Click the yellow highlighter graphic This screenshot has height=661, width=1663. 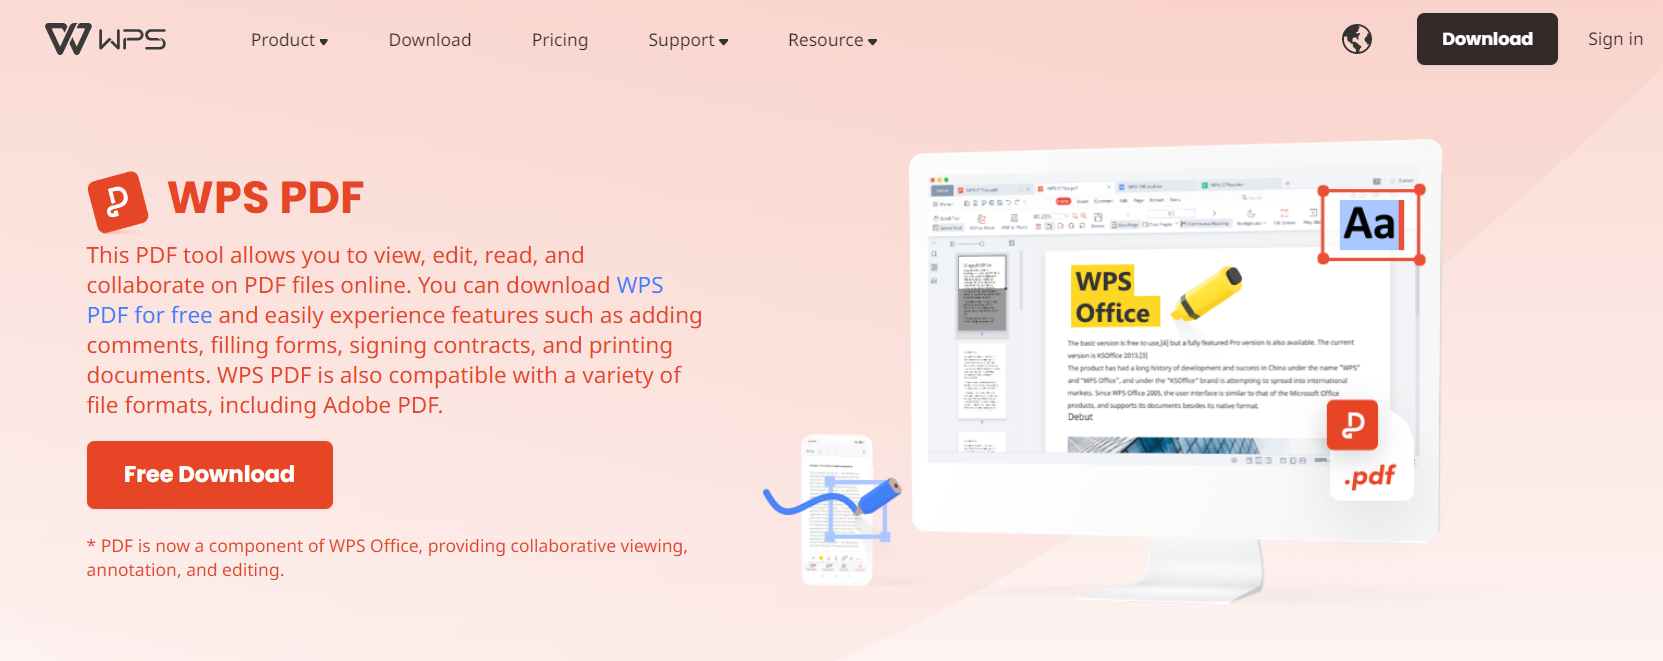click(1206, 294)
